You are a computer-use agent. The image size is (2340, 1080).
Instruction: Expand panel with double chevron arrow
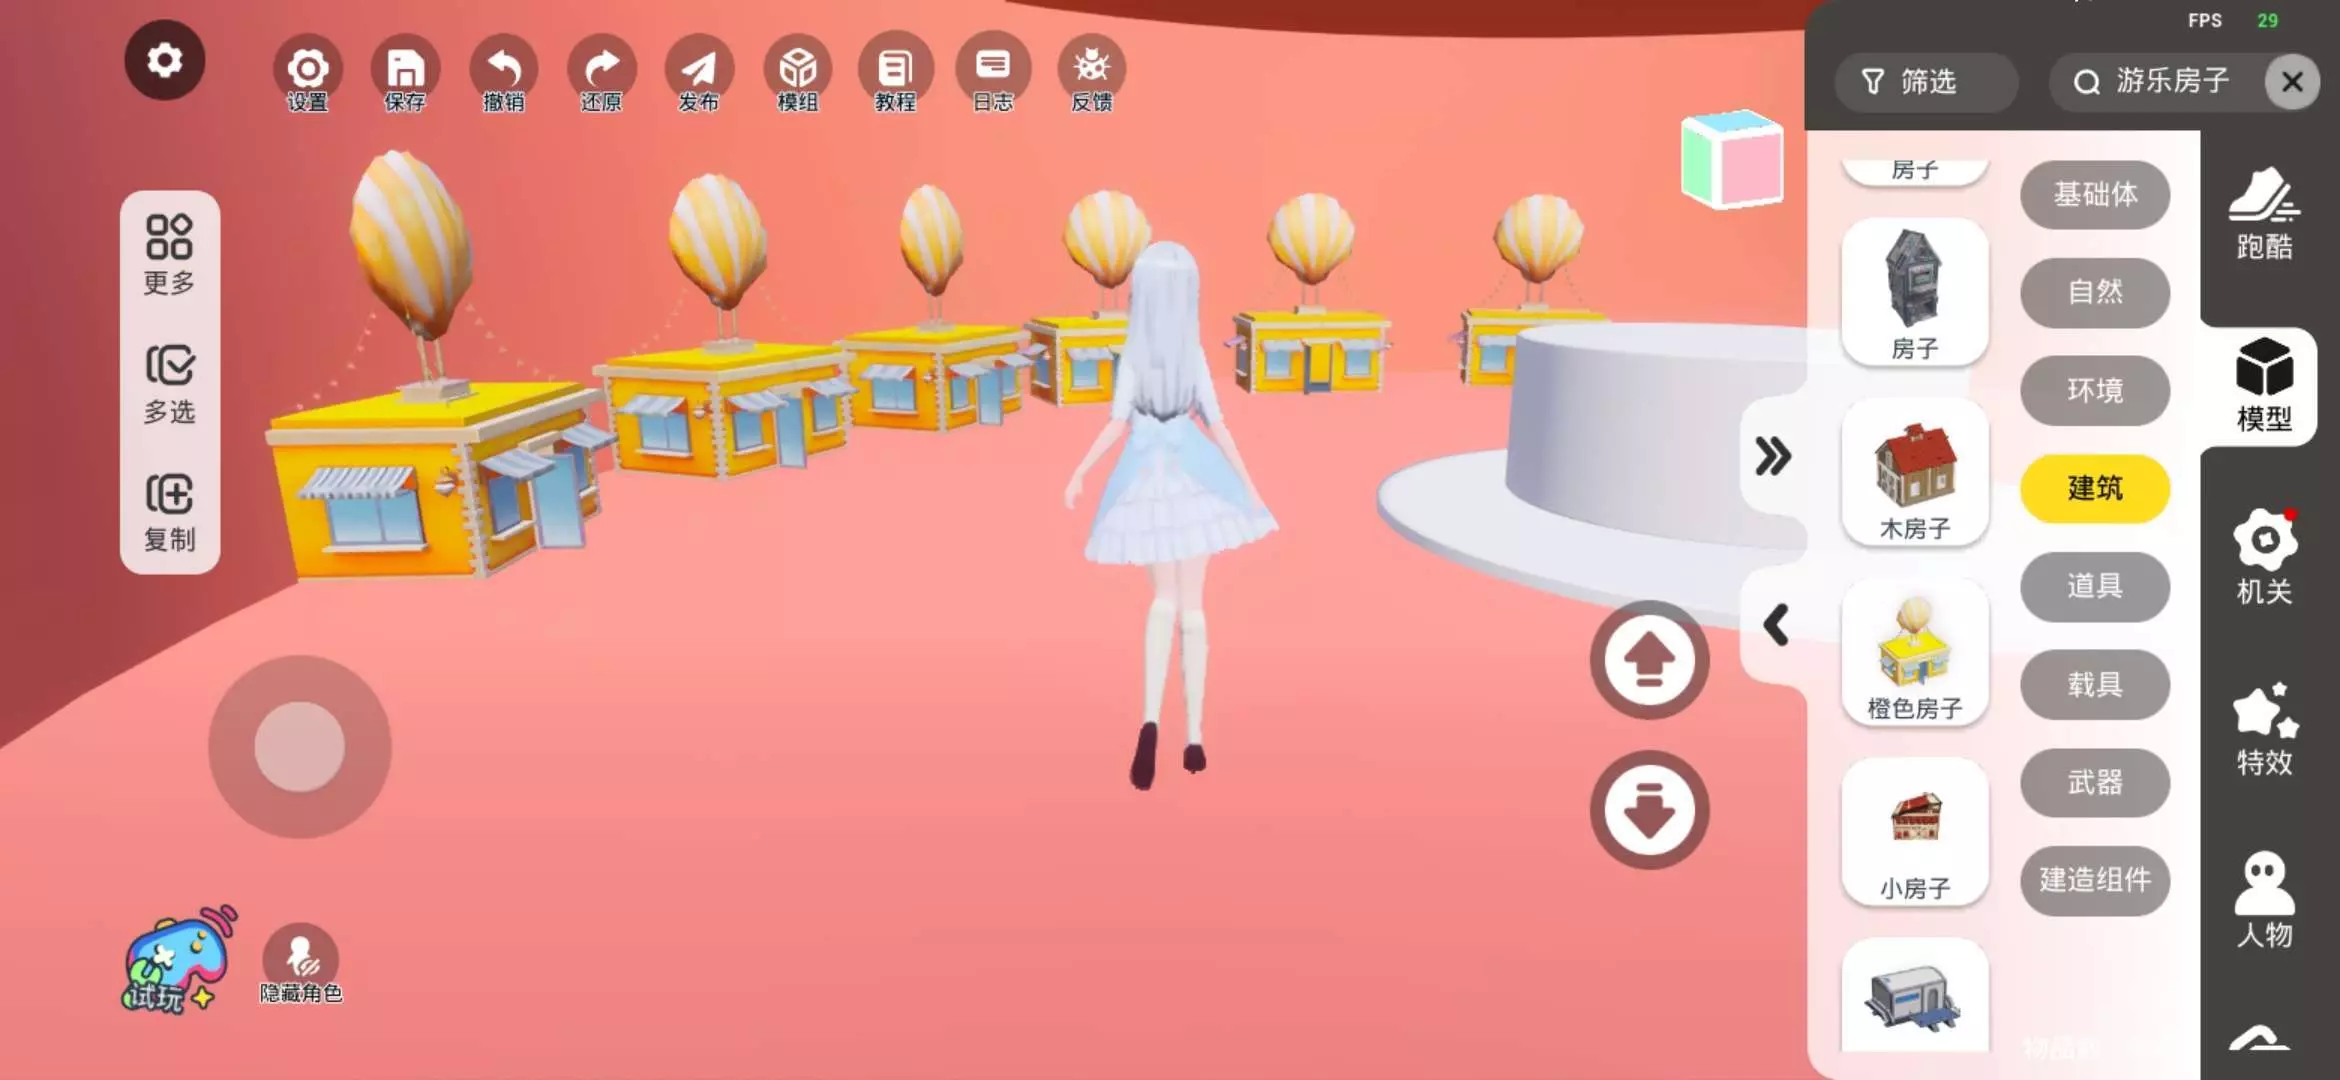coord(1773,457)
